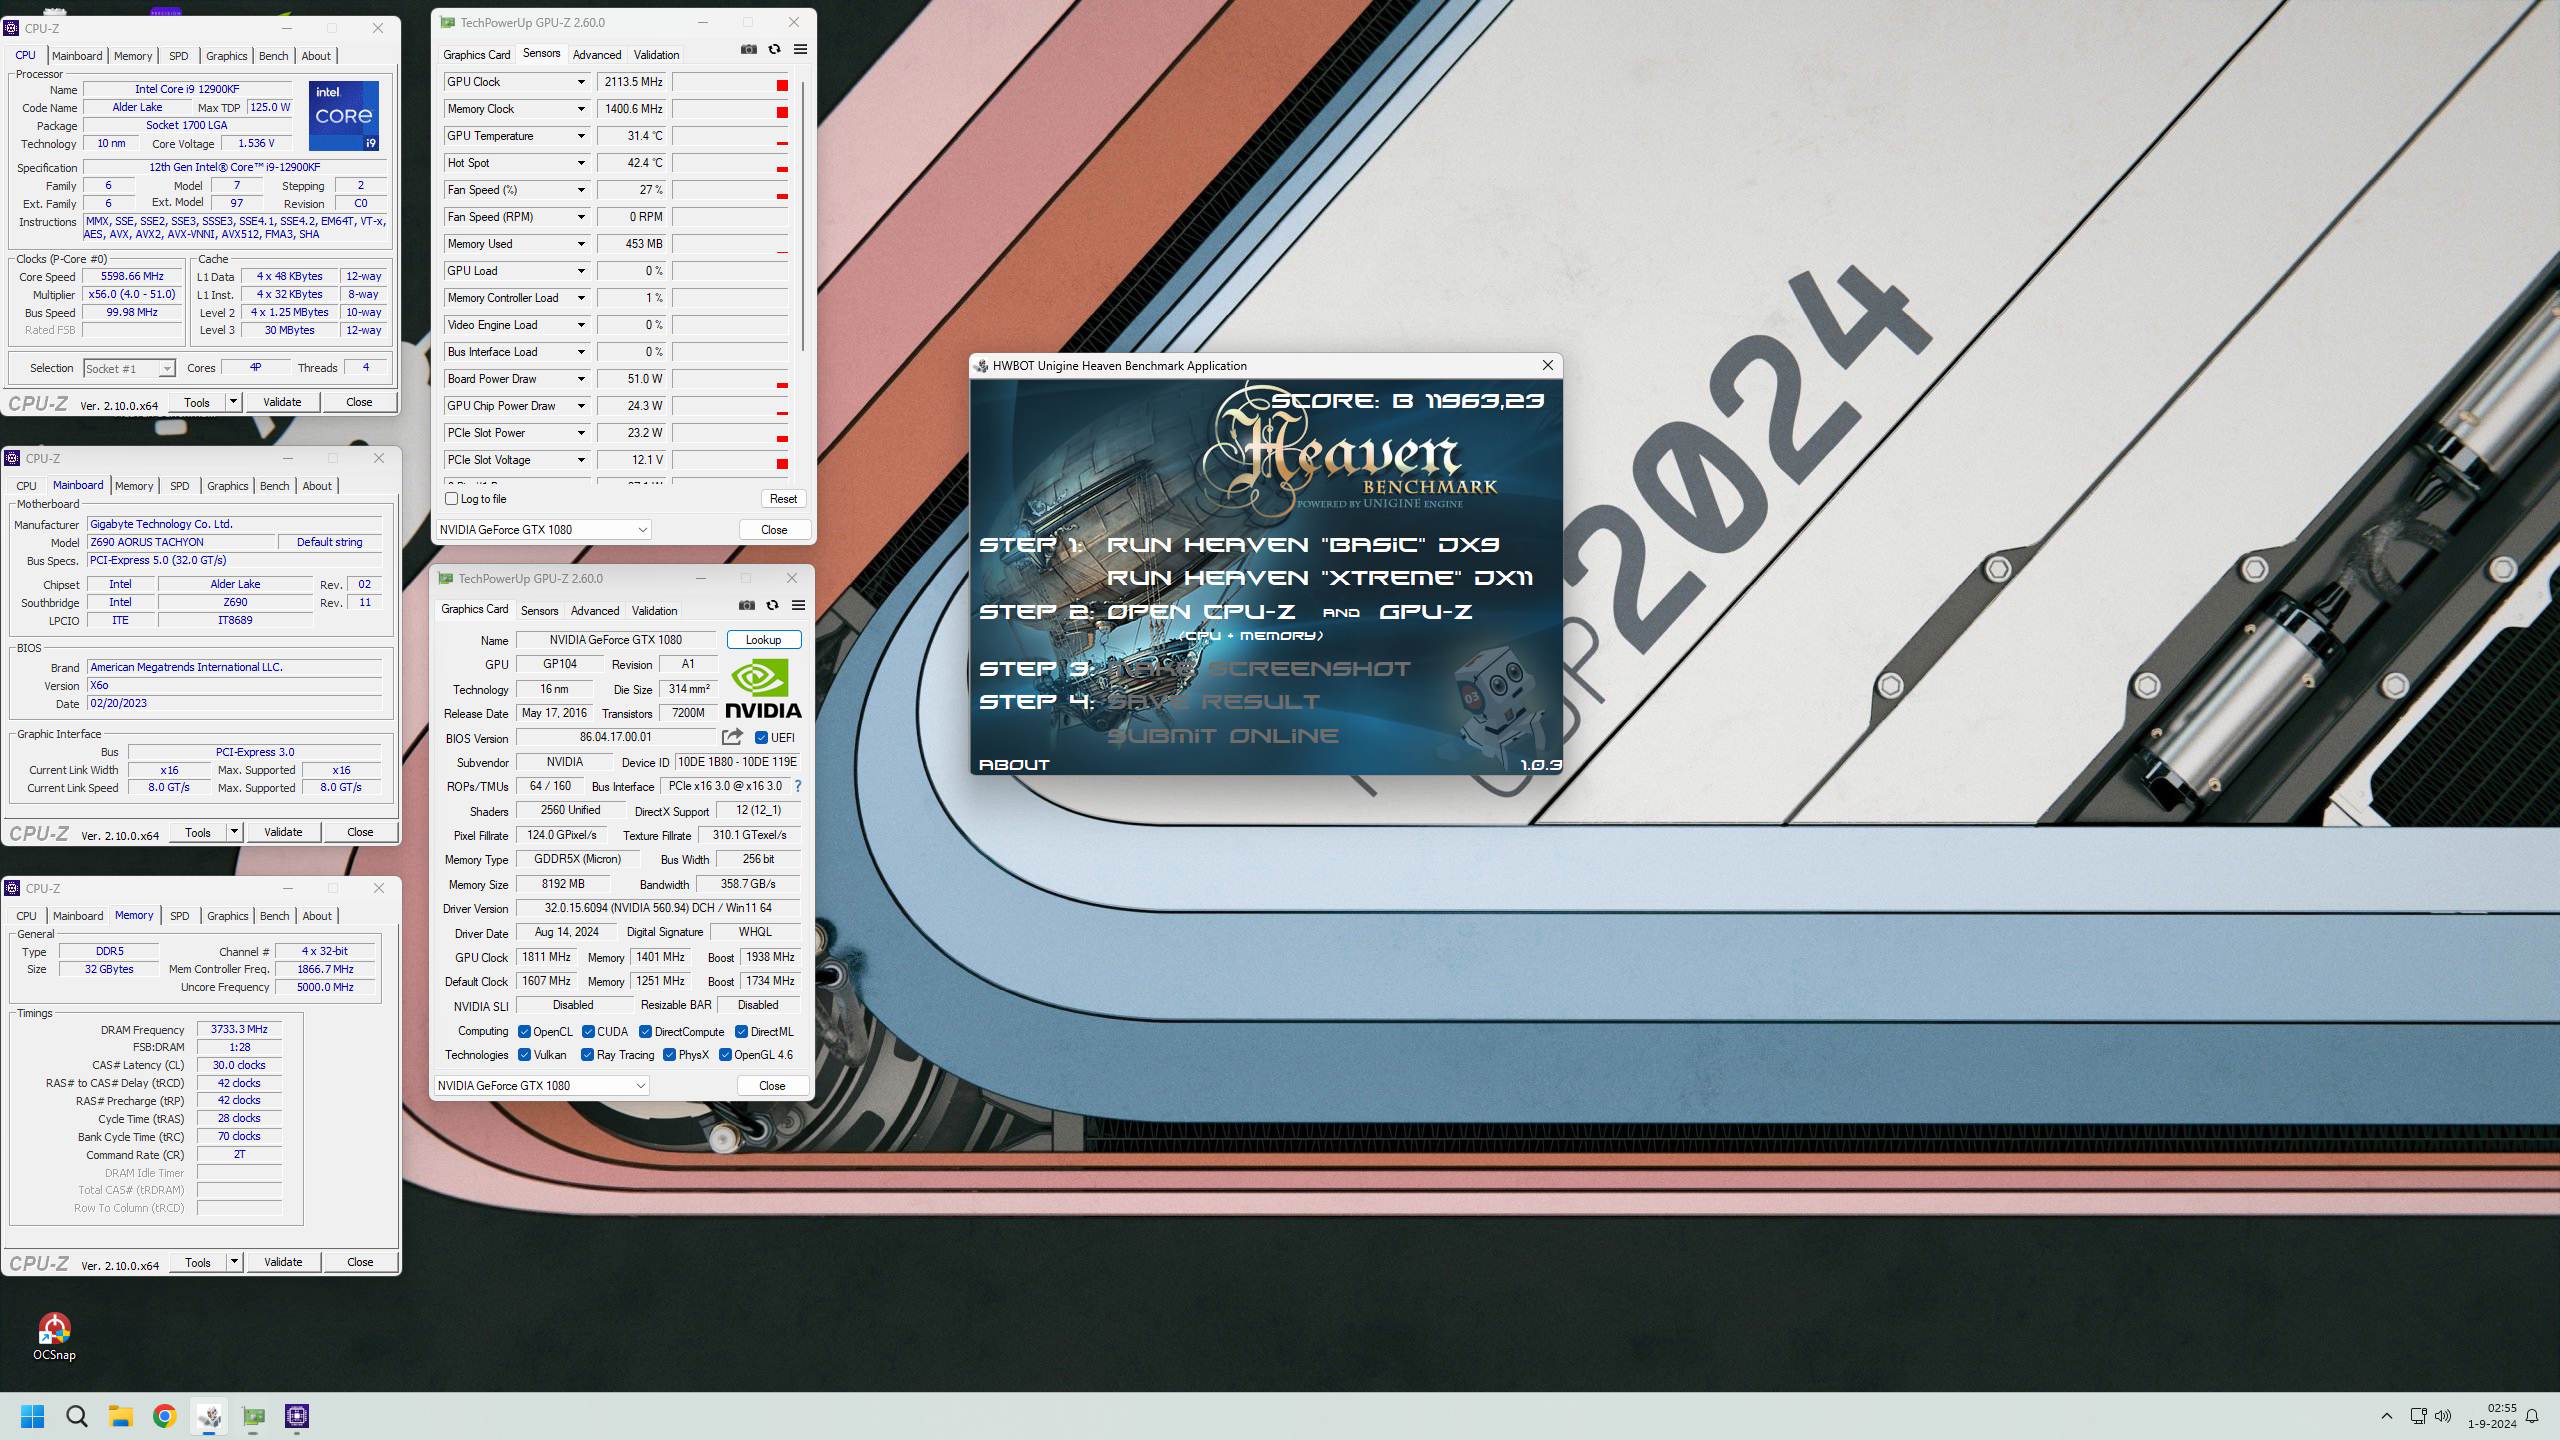Toggle the DirectML checkbox
Image resolution: width=2560 pixels, height=1440 pixels.
[x=742, y=1032]
